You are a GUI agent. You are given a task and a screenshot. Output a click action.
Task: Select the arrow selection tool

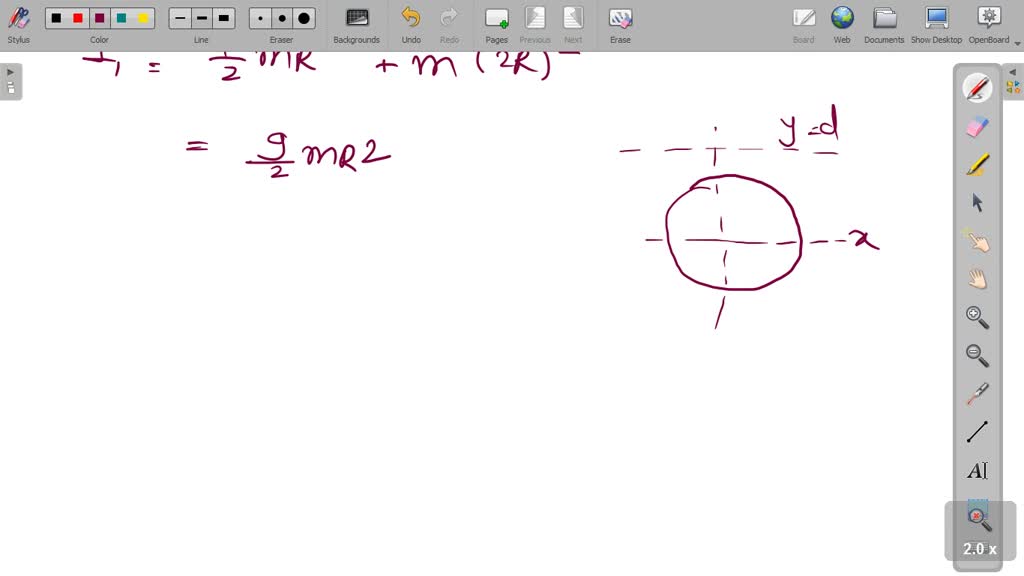tap(977, 202)
